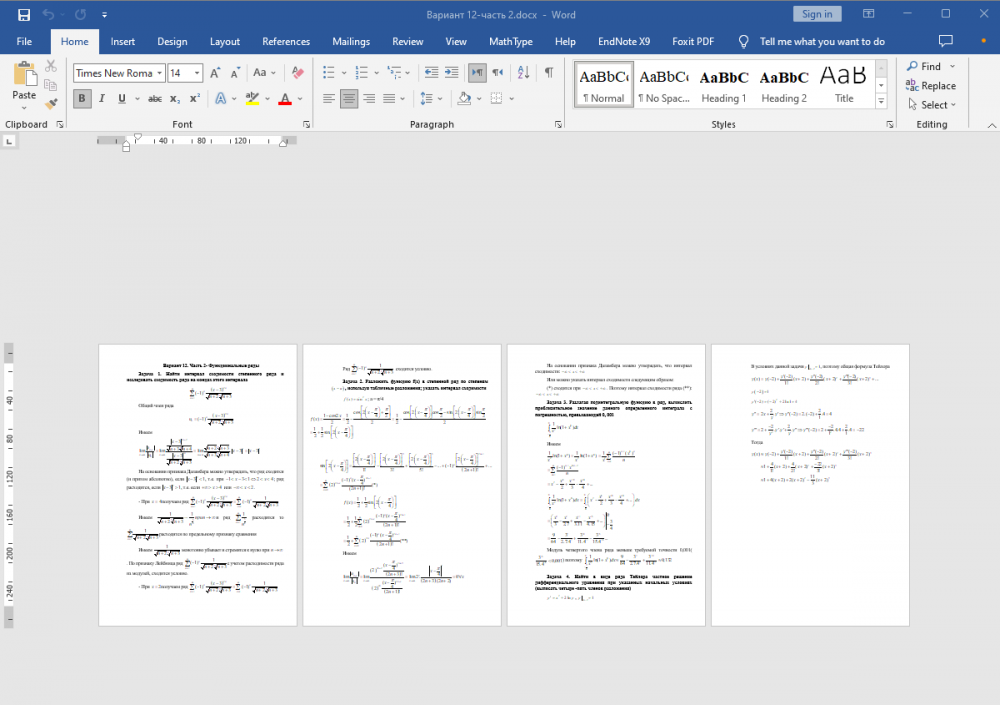Click the Borders icon
Image resolution: width=1000 pixels, height=705 pixels.
(x=496, y=98)
